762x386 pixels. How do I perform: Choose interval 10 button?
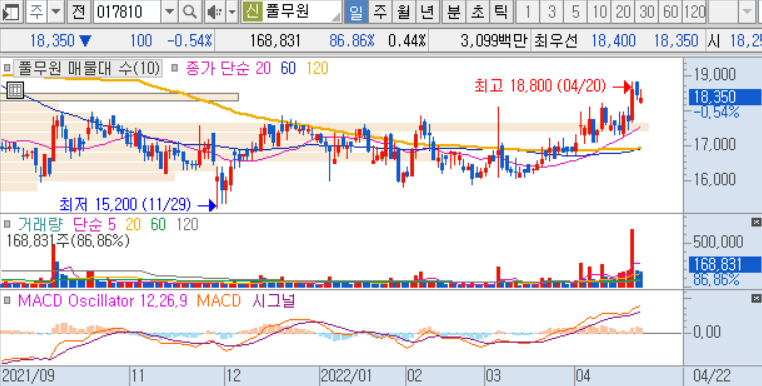coord(600,12)
